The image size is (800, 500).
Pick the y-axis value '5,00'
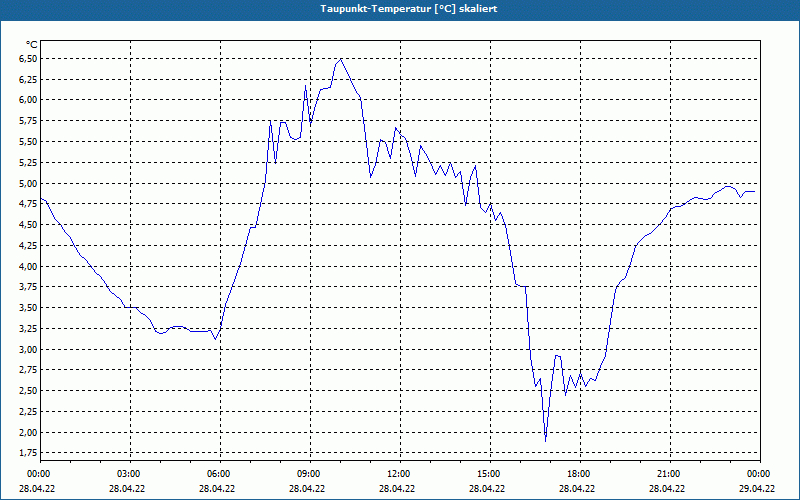click(28, 183)
